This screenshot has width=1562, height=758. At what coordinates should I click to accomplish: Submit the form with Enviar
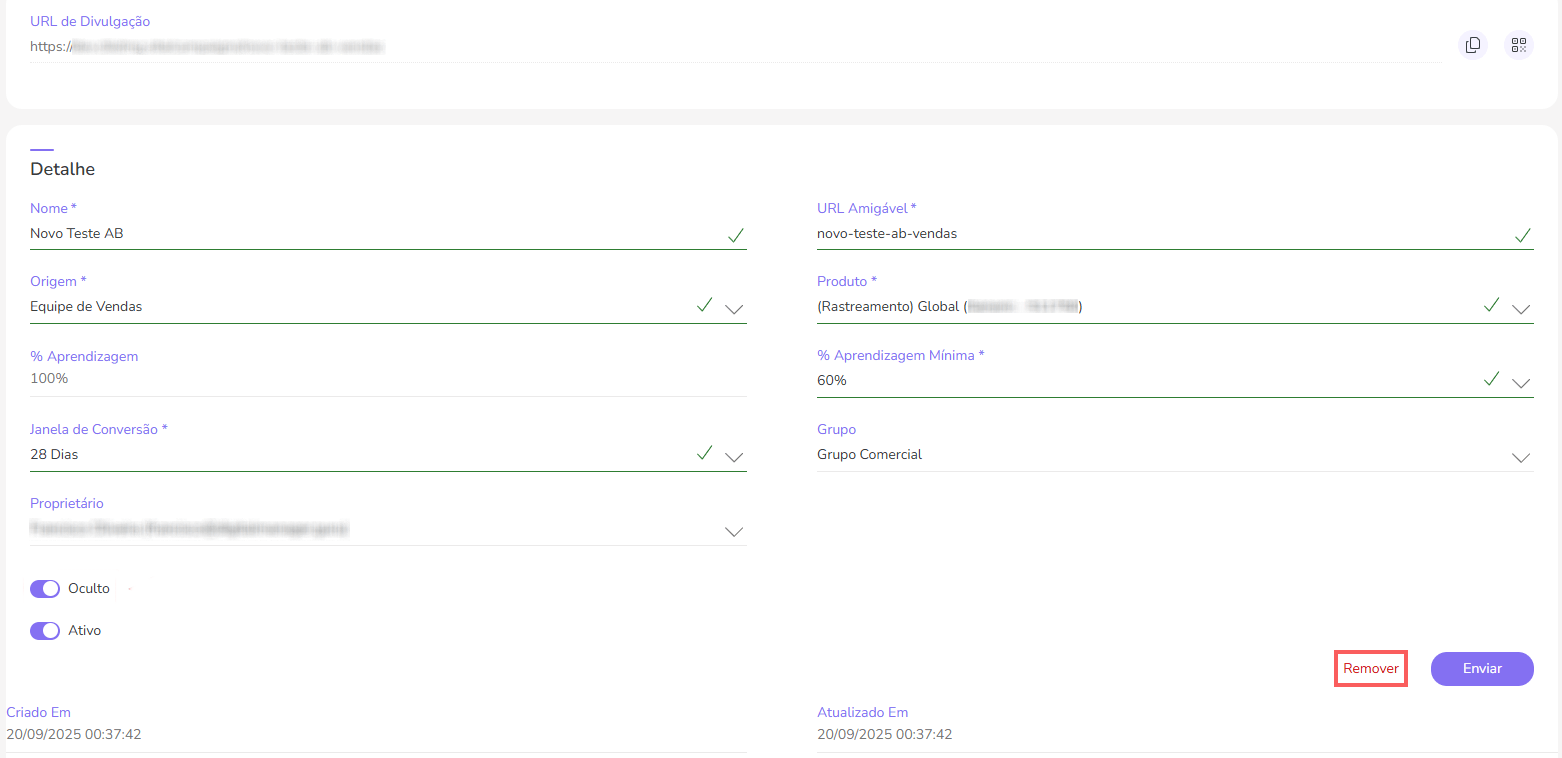tap(1481, 669)
